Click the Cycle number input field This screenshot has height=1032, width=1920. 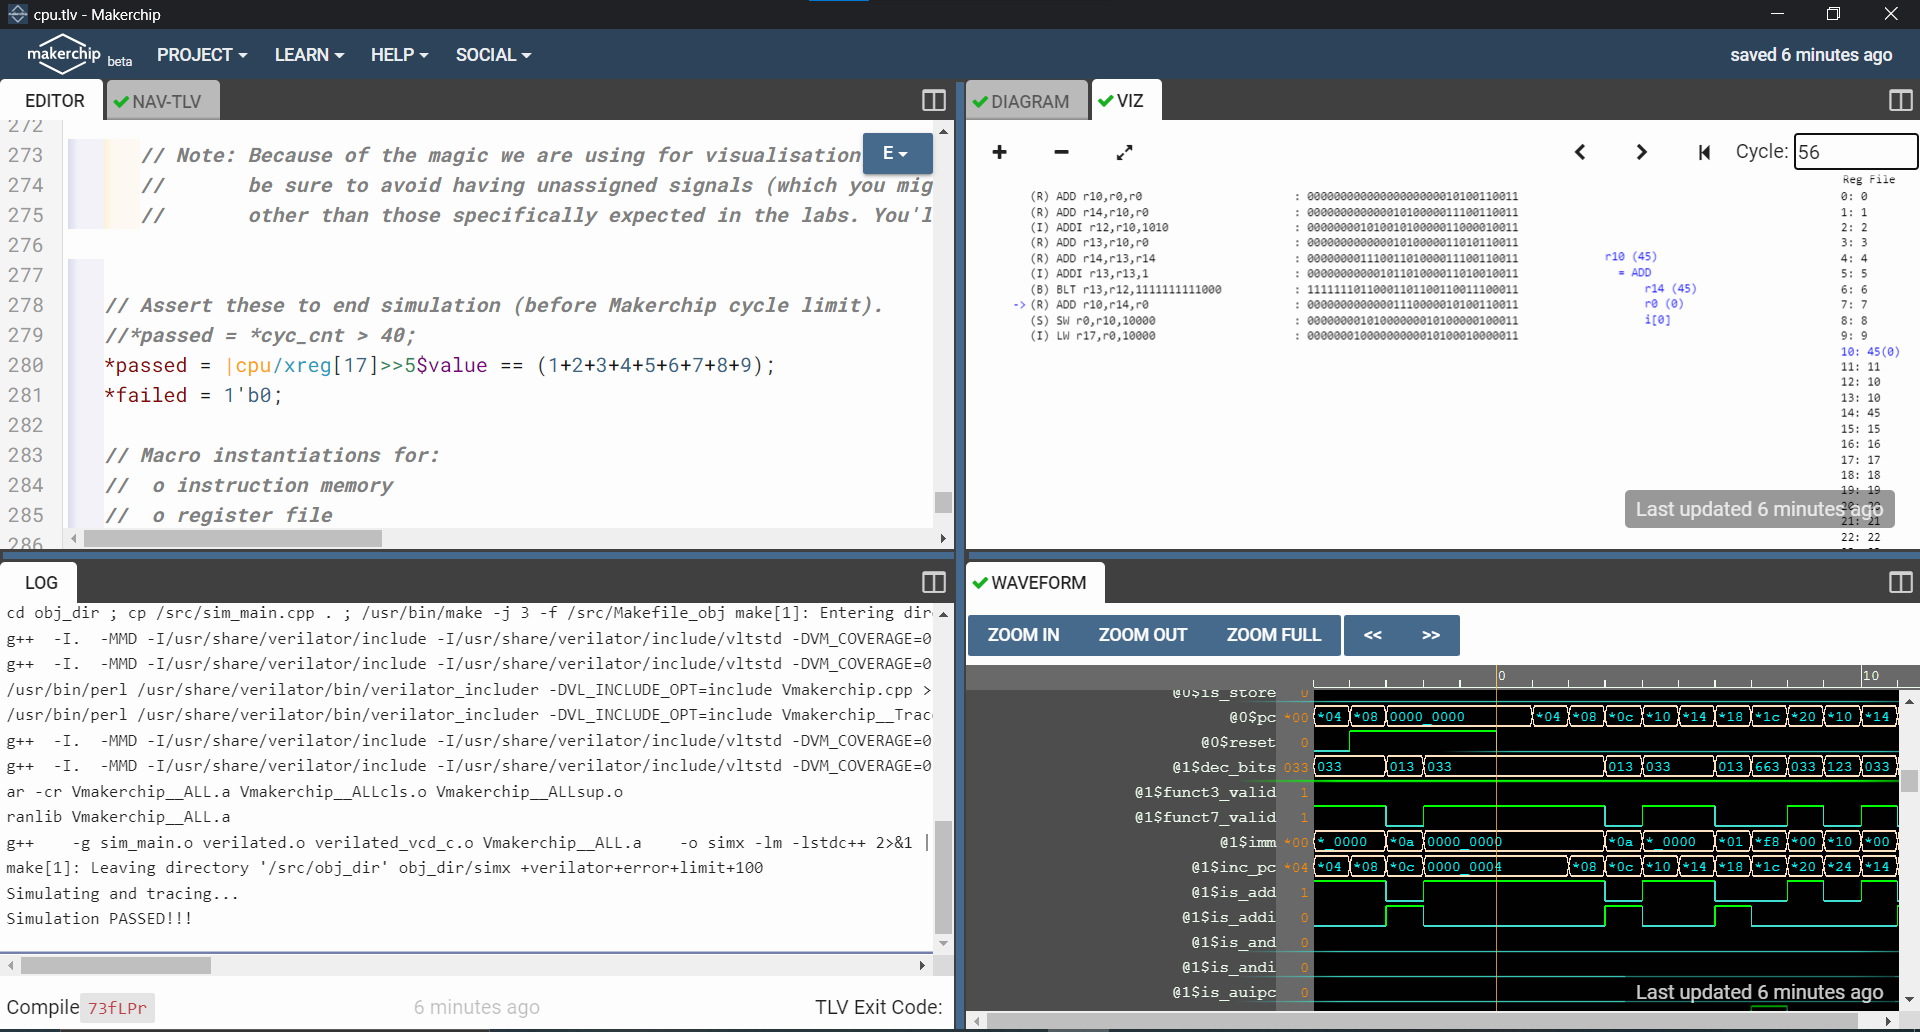click(x=1855, y=152)
